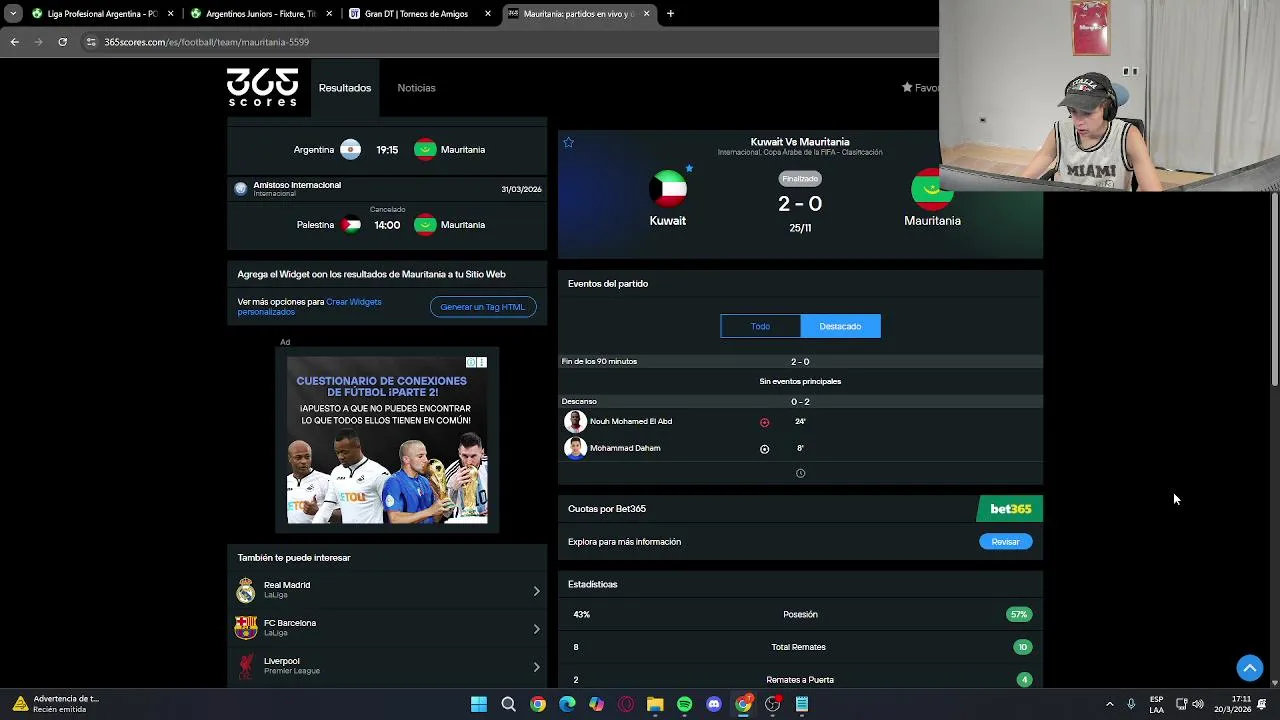Open Spotify from the taskbar
This screenshot has height=720, width=1280.
pos(684,705)
